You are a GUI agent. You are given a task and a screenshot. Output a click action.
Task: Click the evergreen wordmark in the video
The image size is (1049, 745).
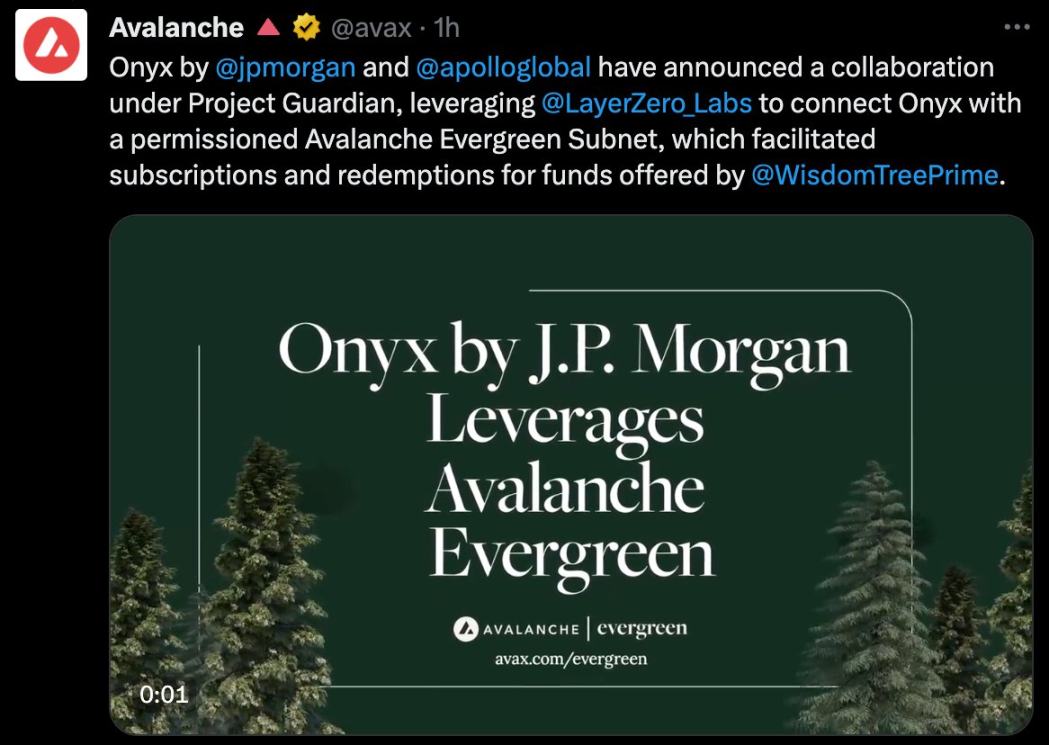642,629
